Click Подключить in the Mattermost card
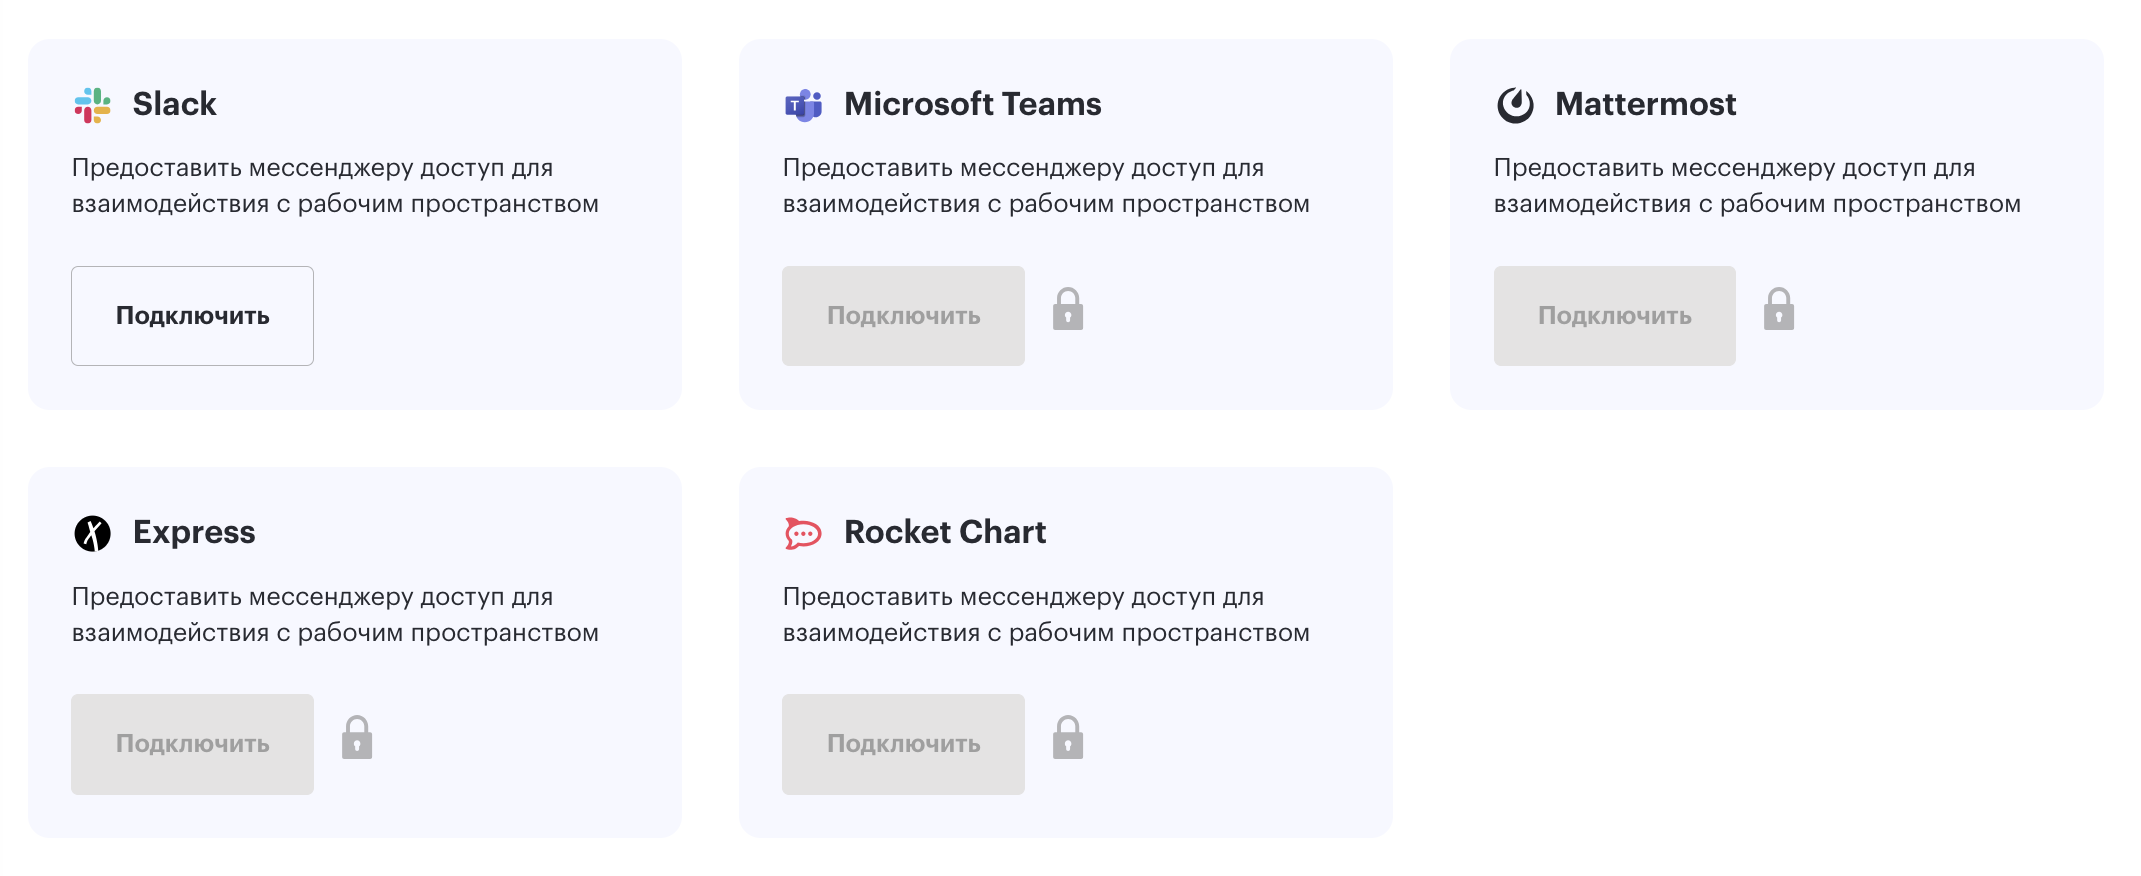 [x=1615, y=316]
